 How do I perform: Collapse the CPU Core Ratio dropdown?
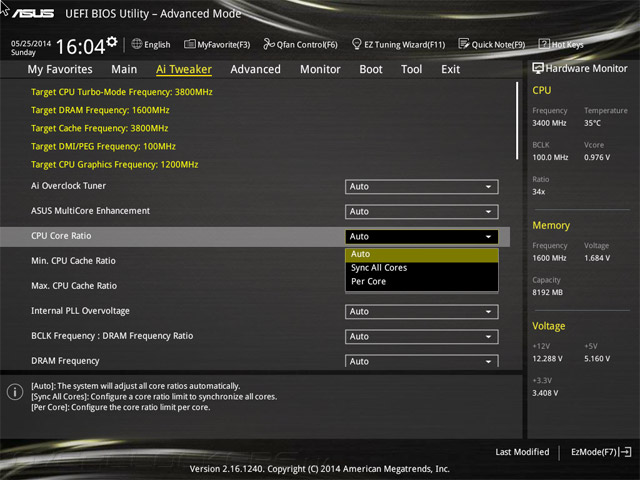tap(422, 237)
